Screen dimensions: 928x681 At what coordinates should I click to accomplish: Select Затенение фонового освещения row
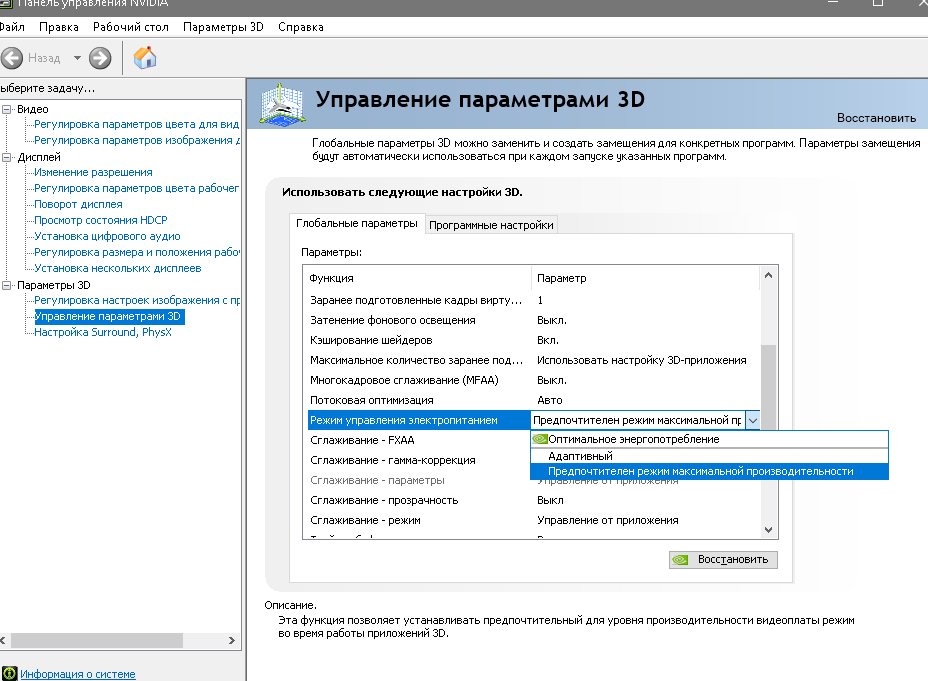(x=533, y=320)
